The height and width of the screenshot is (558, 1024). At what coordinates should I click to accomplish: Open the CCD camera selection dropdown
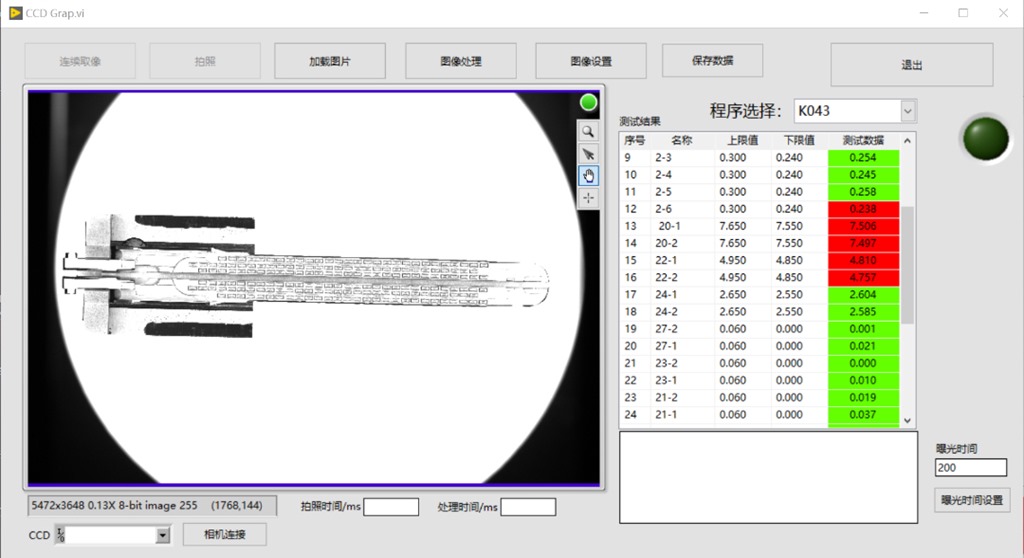tap(163, 535)
